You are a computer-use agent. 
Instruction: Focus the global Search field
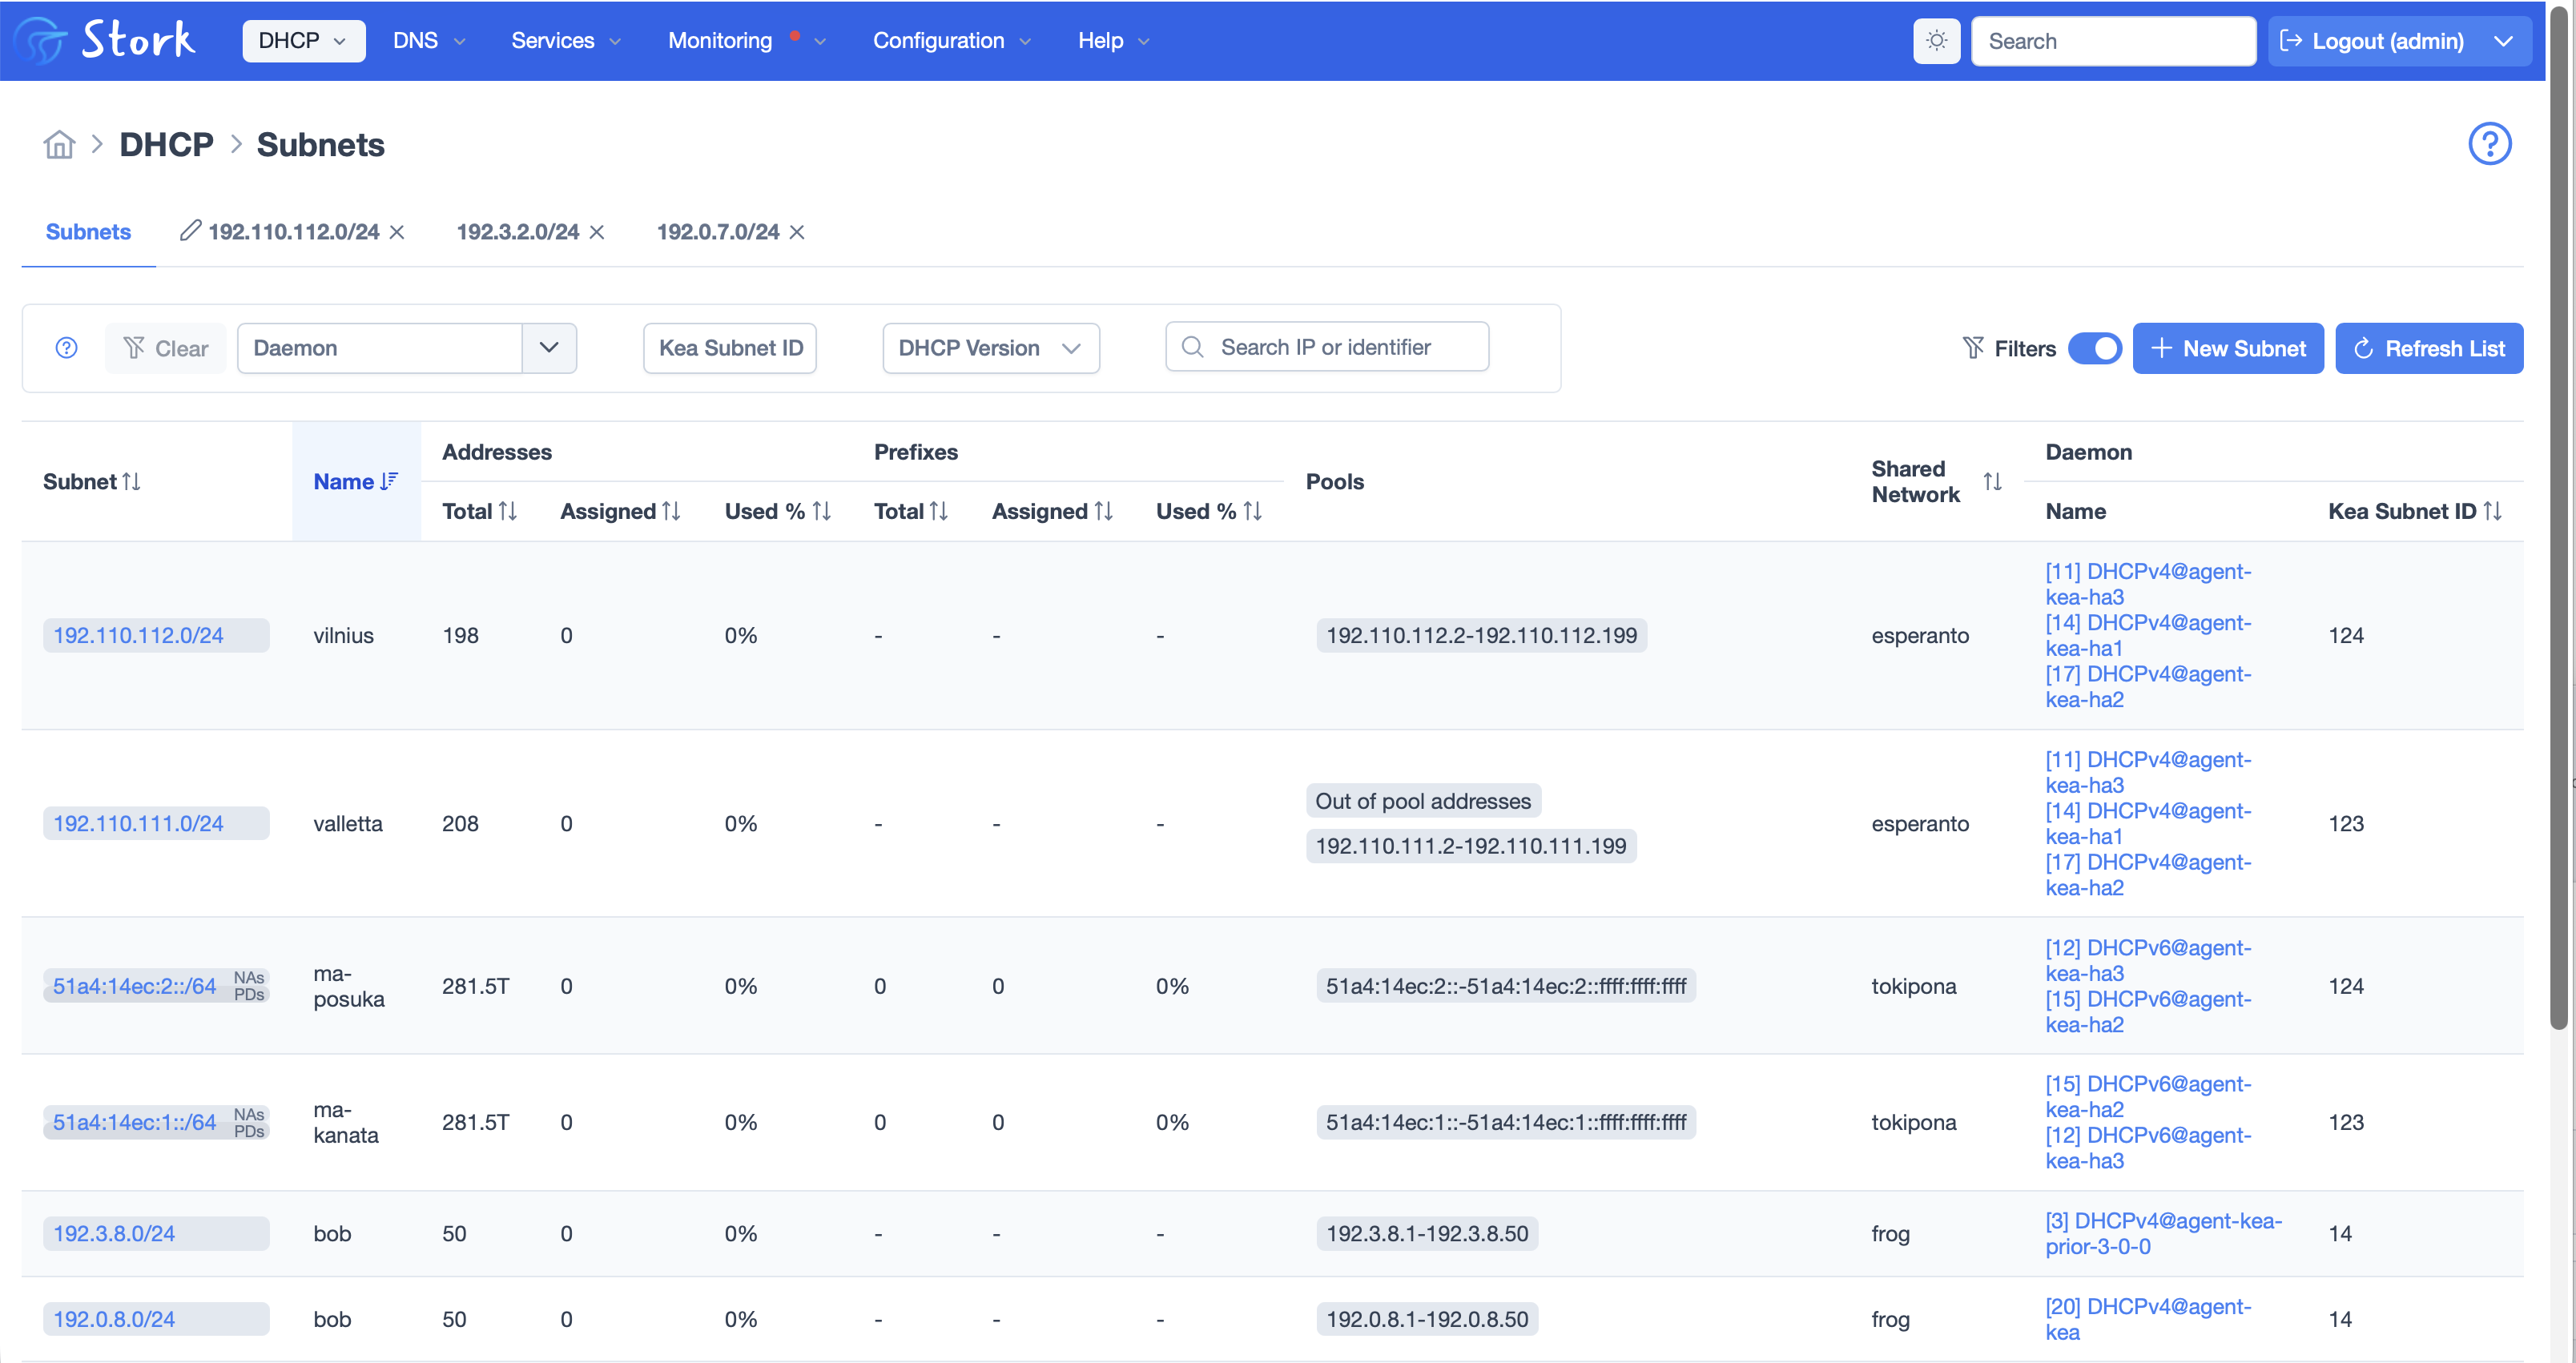click(x=2113, y=41)
